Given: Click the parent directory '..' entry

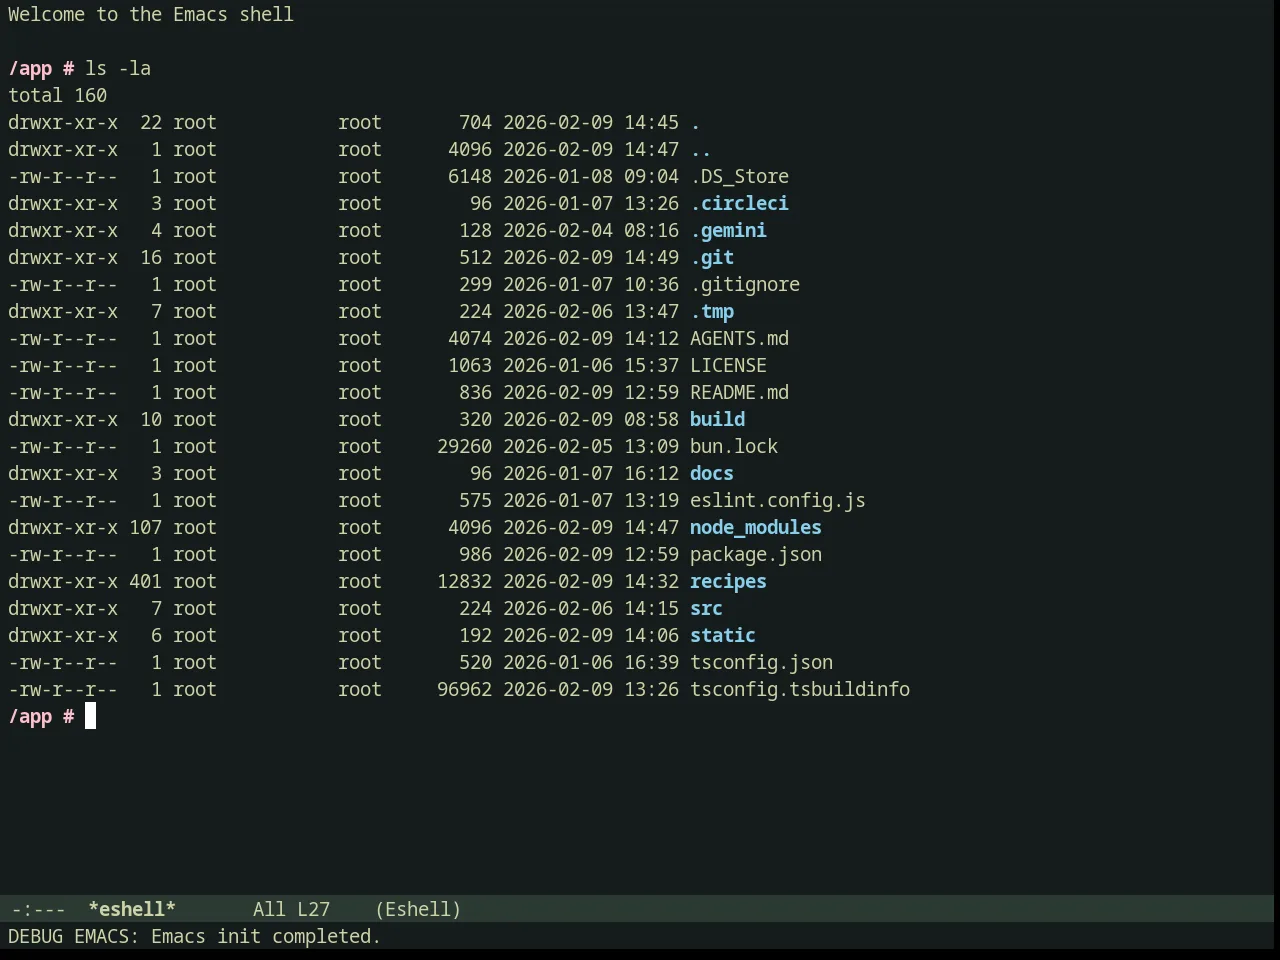Looking at the screenshot, I should [x=701, y=149].
